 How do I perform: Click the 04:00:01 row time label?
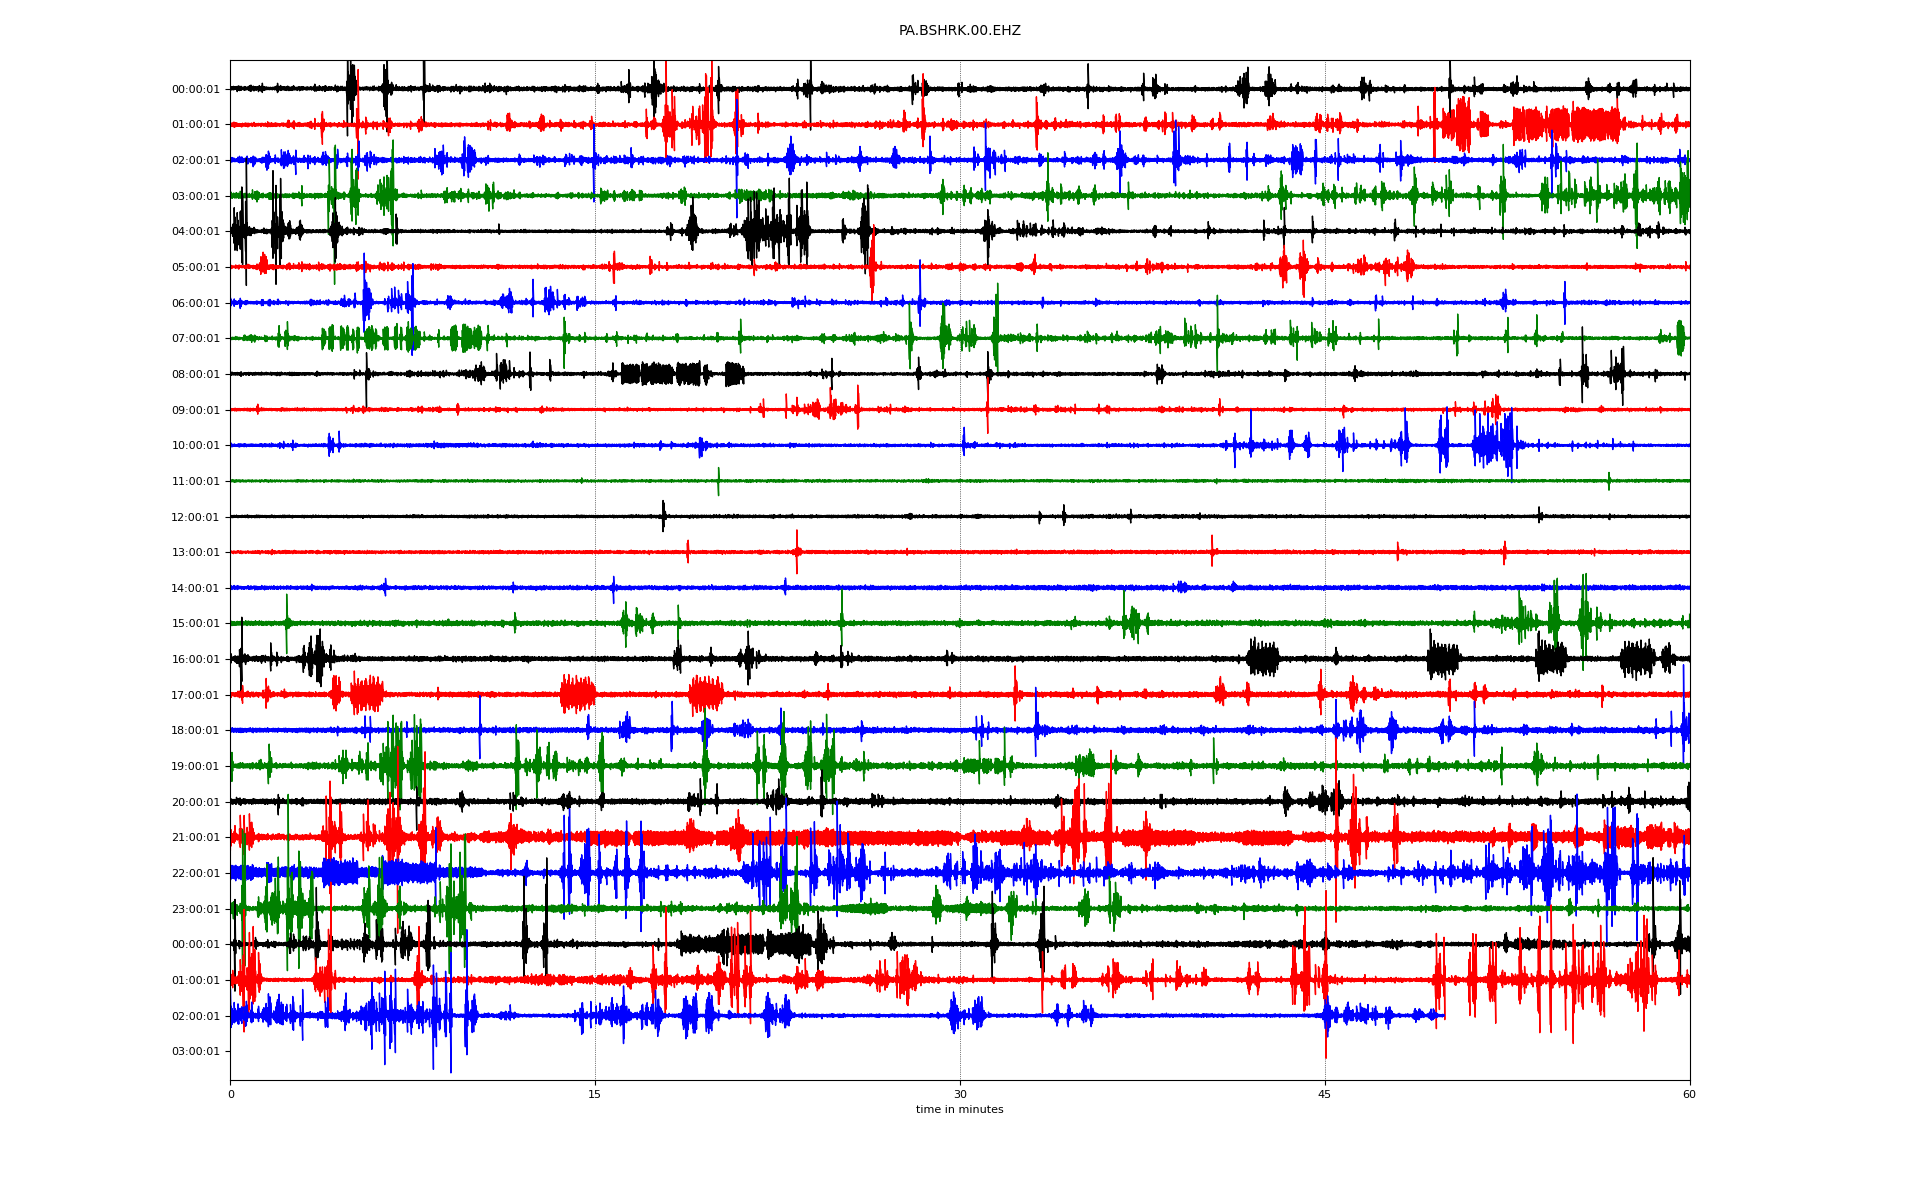[195, 232]
